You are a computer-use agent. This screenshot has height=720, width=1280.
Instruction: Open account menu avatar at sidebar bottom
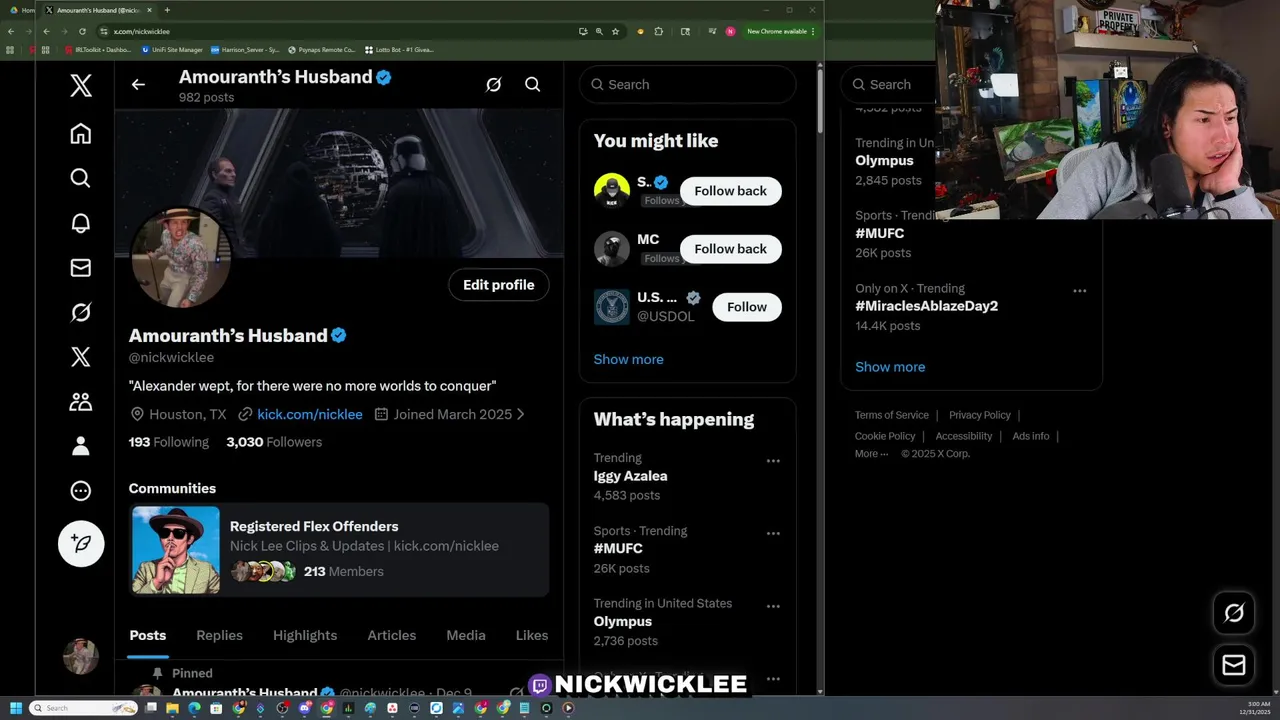[x=81, y=656]
